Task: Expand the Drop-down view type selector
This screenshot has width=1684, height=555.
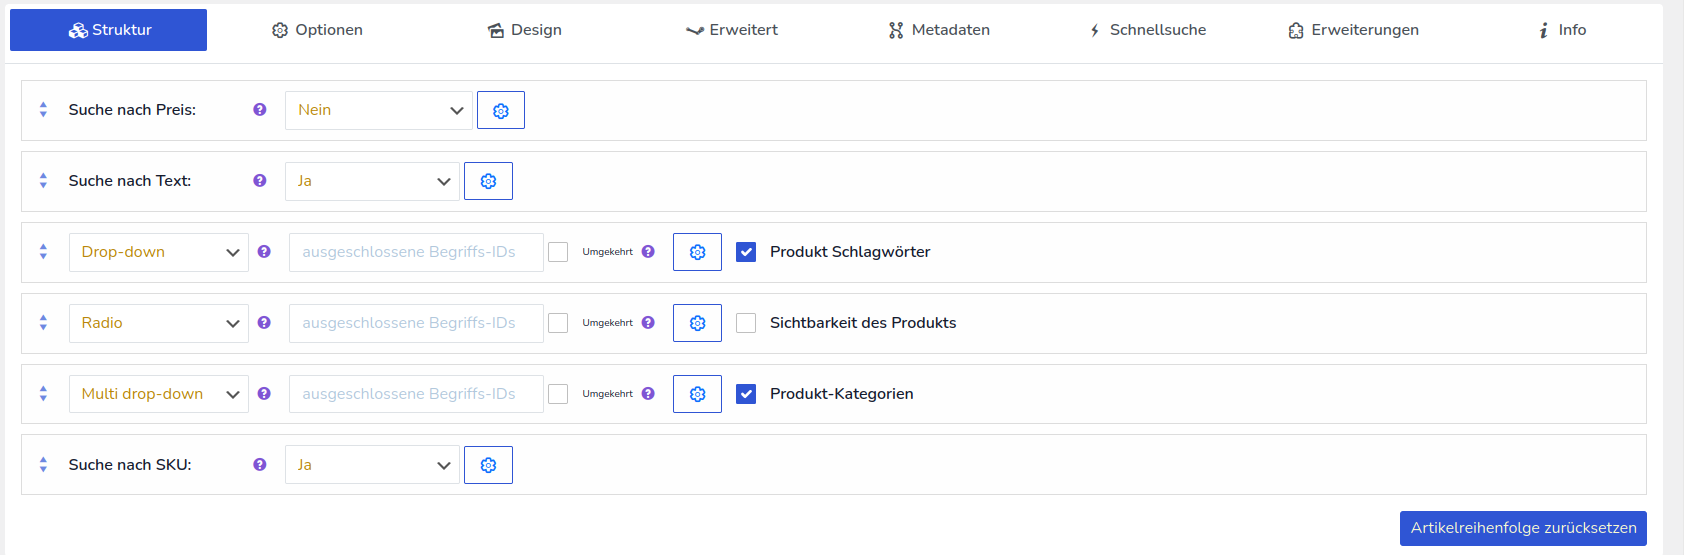Action: tap(158, 252)
